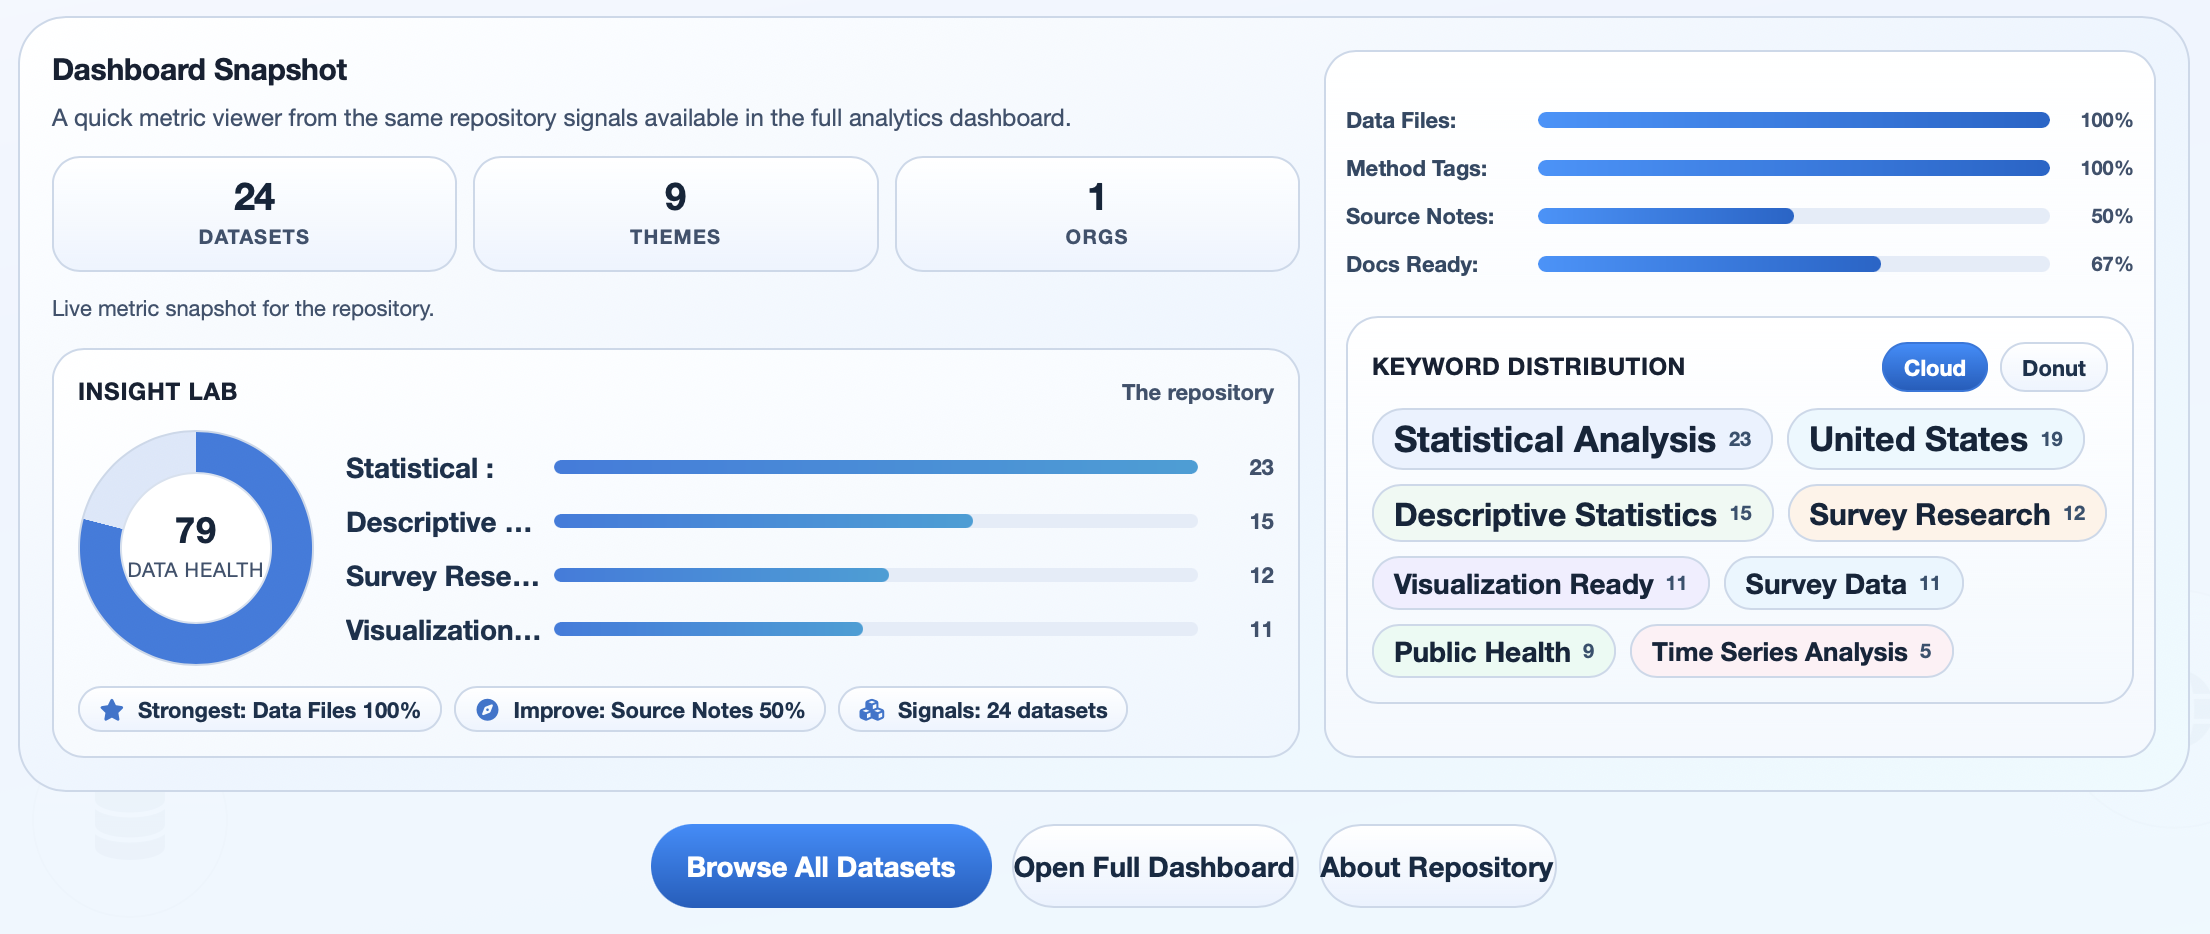This screenshot has height=934, width=2210.
Task: Click the Statistical bar in Insight Lab
Action: 875,467
